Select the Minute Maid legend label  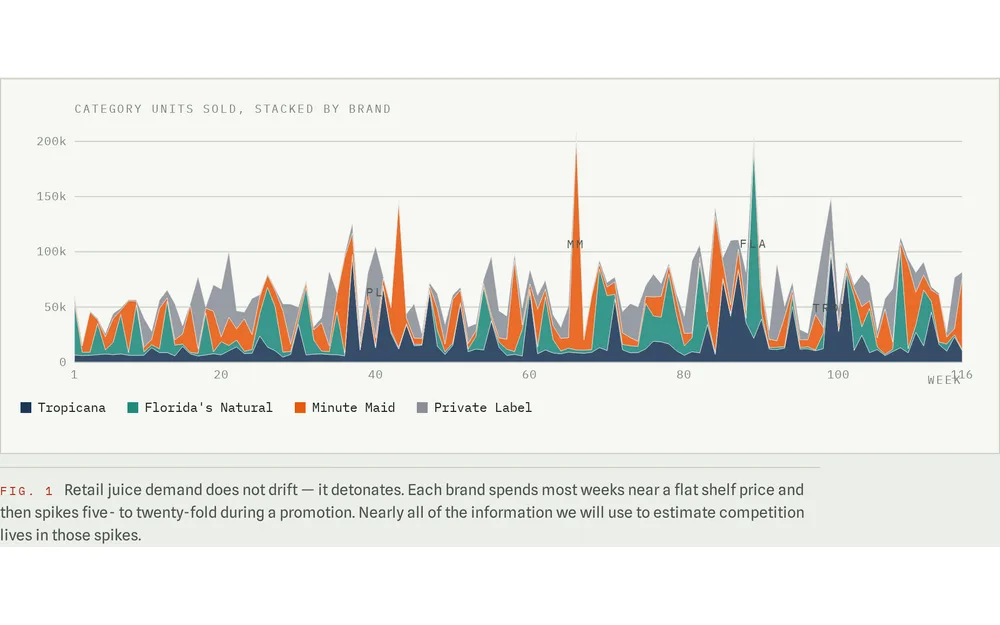pyautogui.click(x=353, y=408)
